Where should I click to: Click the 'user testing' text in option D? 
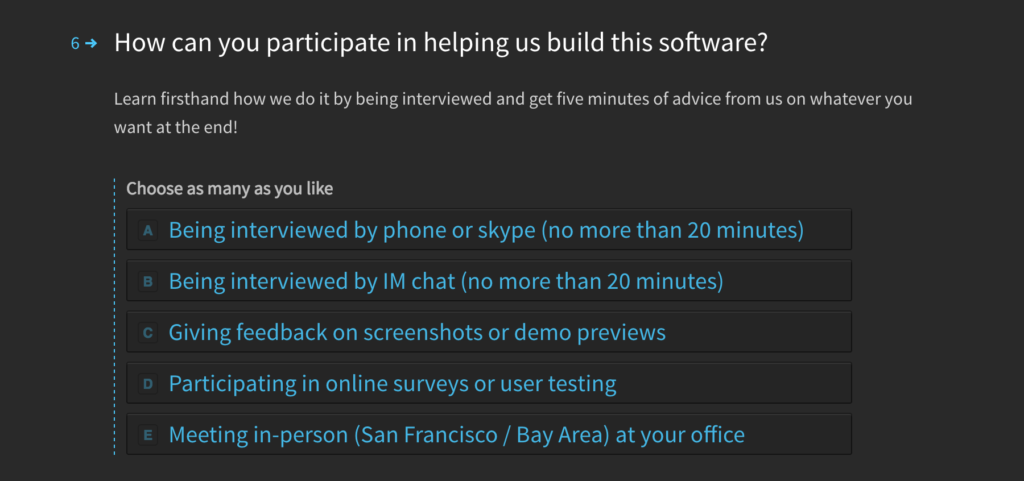(x=558, y=384)
